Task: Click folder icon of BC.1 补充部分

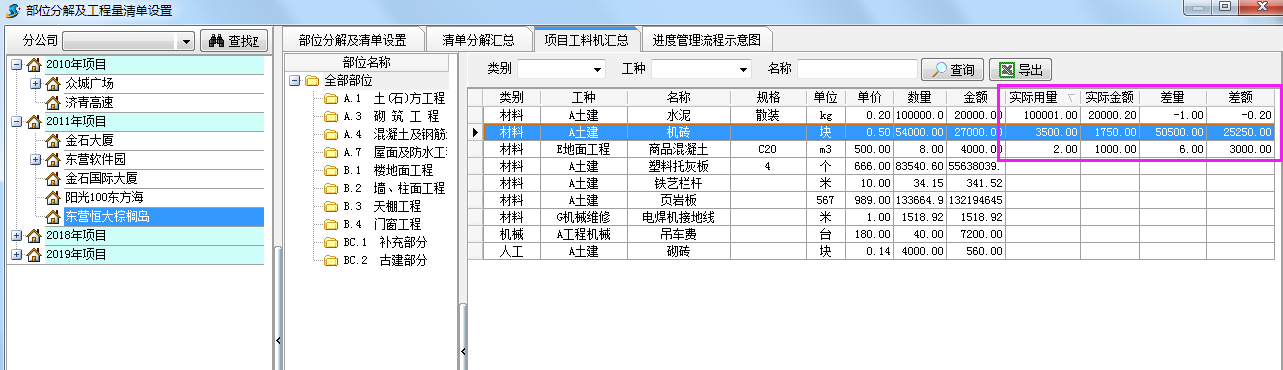Action: pyautogui.click(x=331, y=242)
